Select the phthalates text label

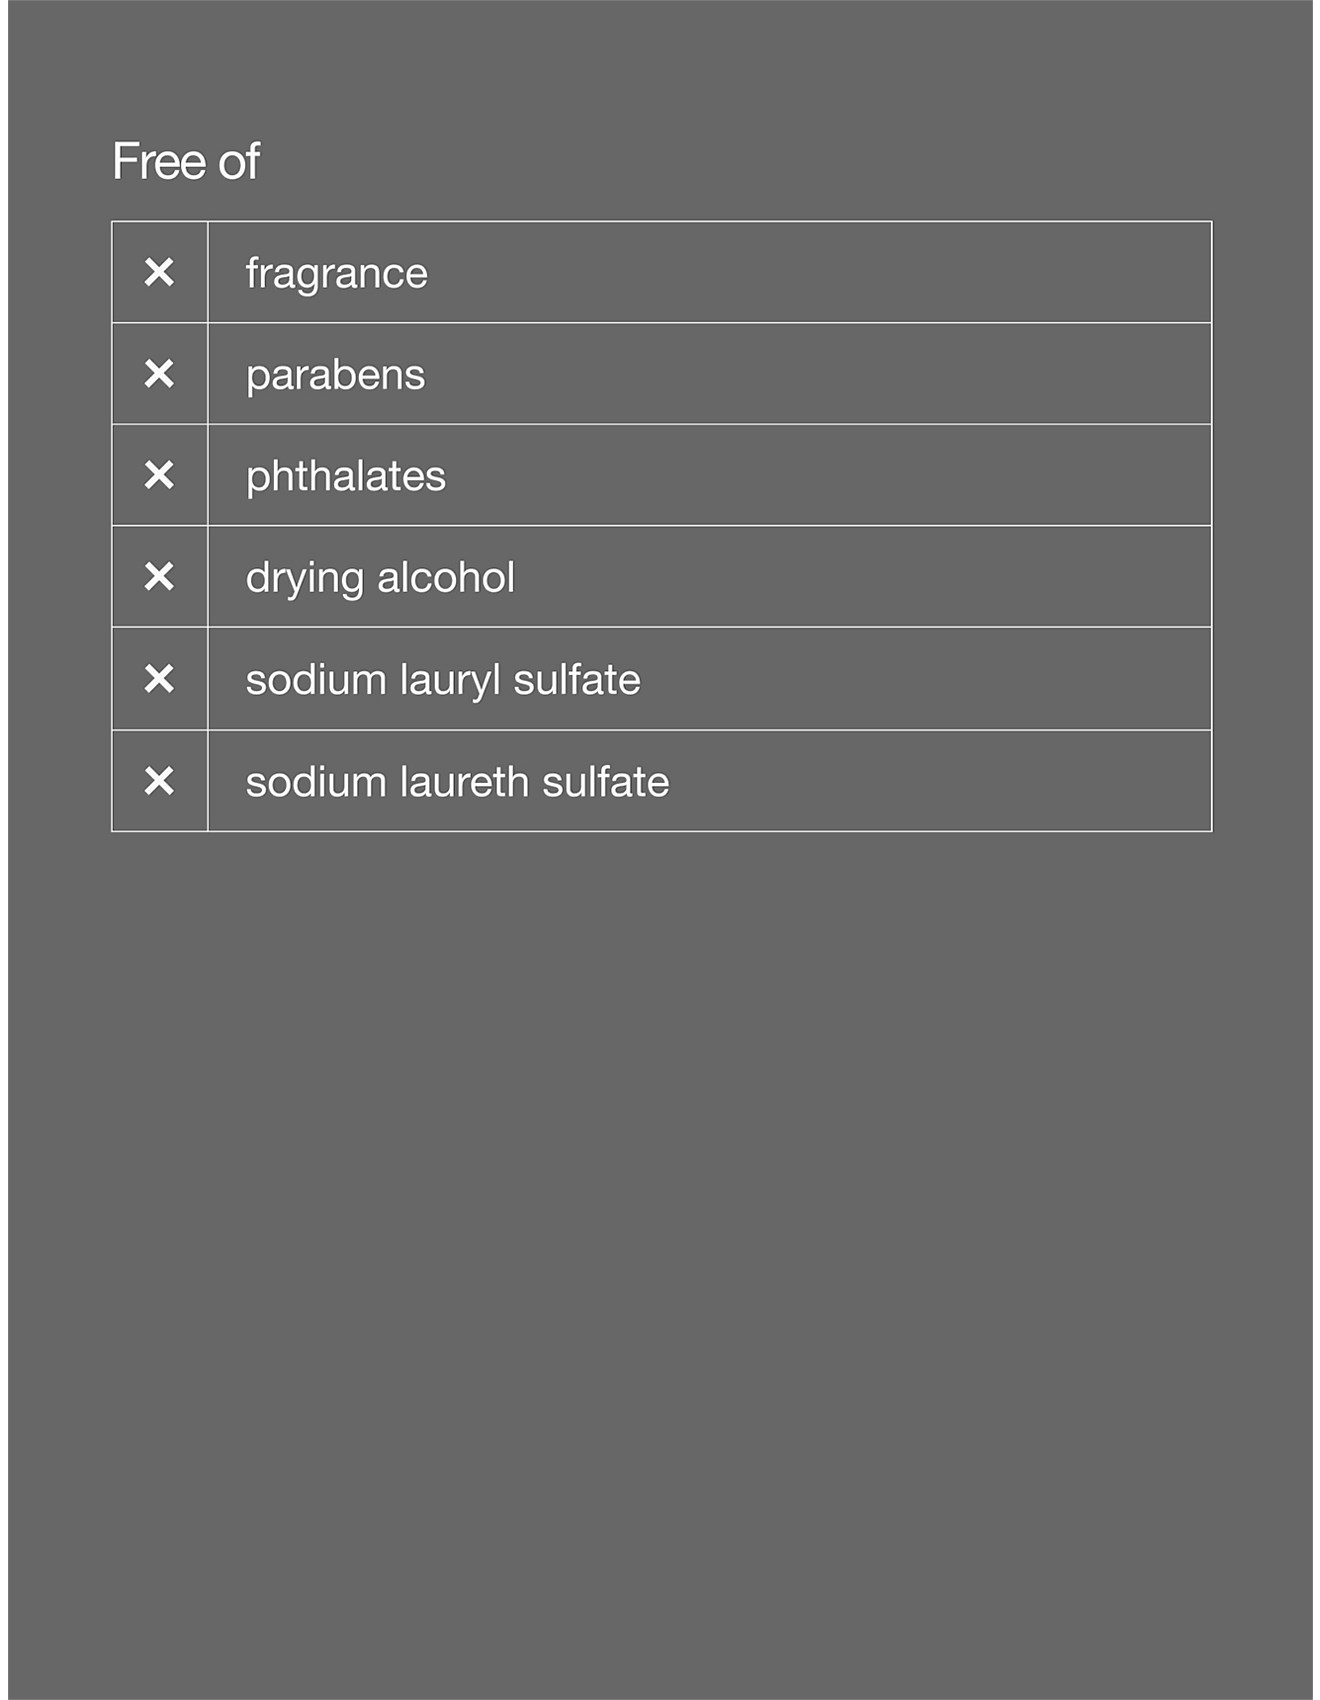click(x=345, y=476)
